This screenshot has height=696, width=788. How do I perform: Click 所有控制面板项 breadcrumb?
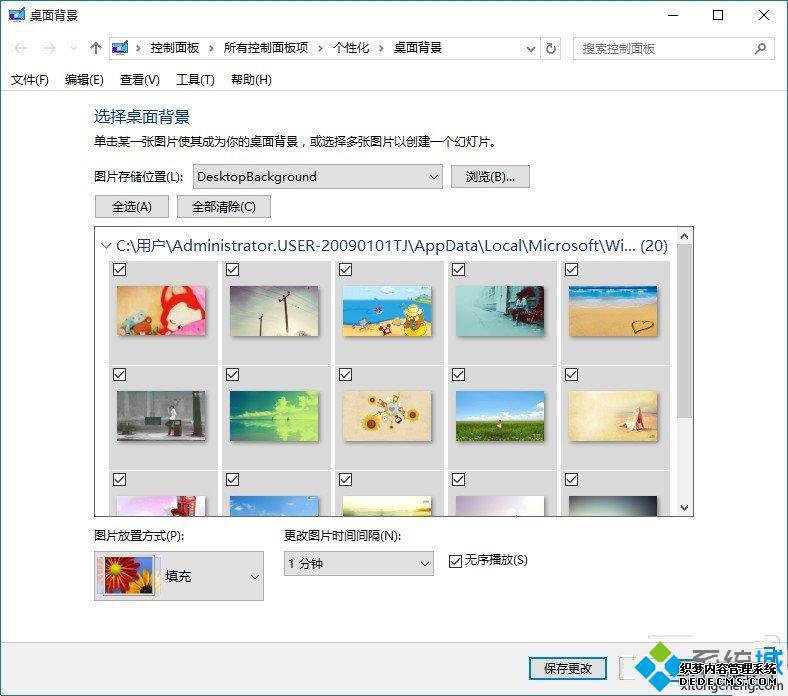pyautogui.click(x=266, y=48)
